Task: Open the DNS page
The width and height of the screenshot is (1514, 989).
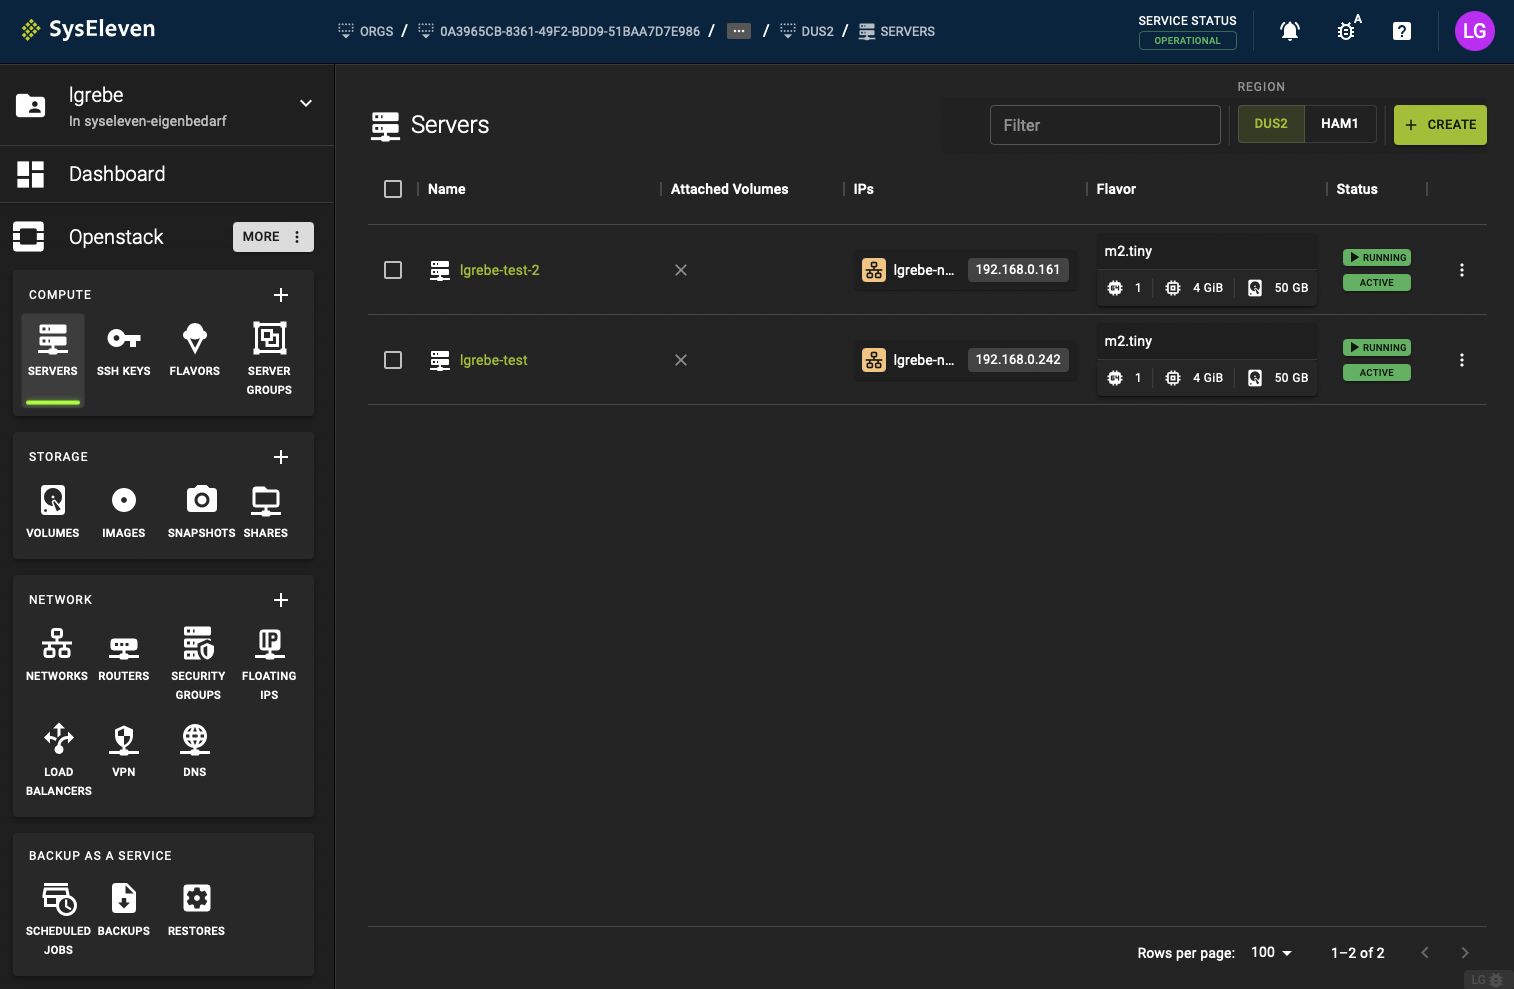Action: [195, 752]
